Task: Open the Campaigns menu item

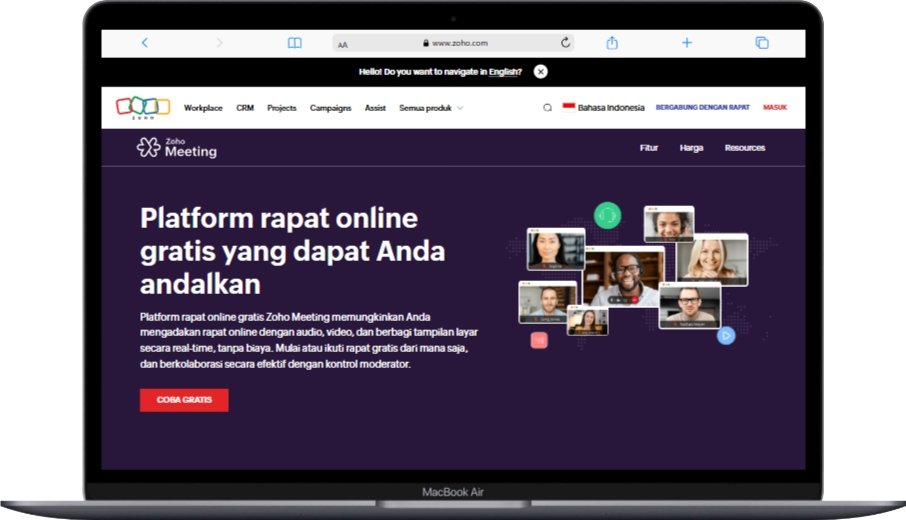Action: pyautogui.click(x=331, y=108)
